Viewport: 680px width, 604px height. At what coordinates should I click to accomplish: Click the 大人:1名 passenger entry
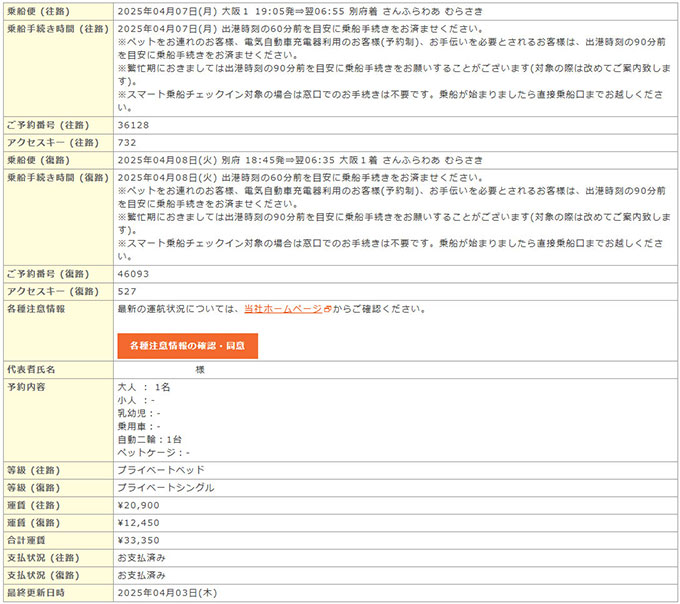pos(144,386)
